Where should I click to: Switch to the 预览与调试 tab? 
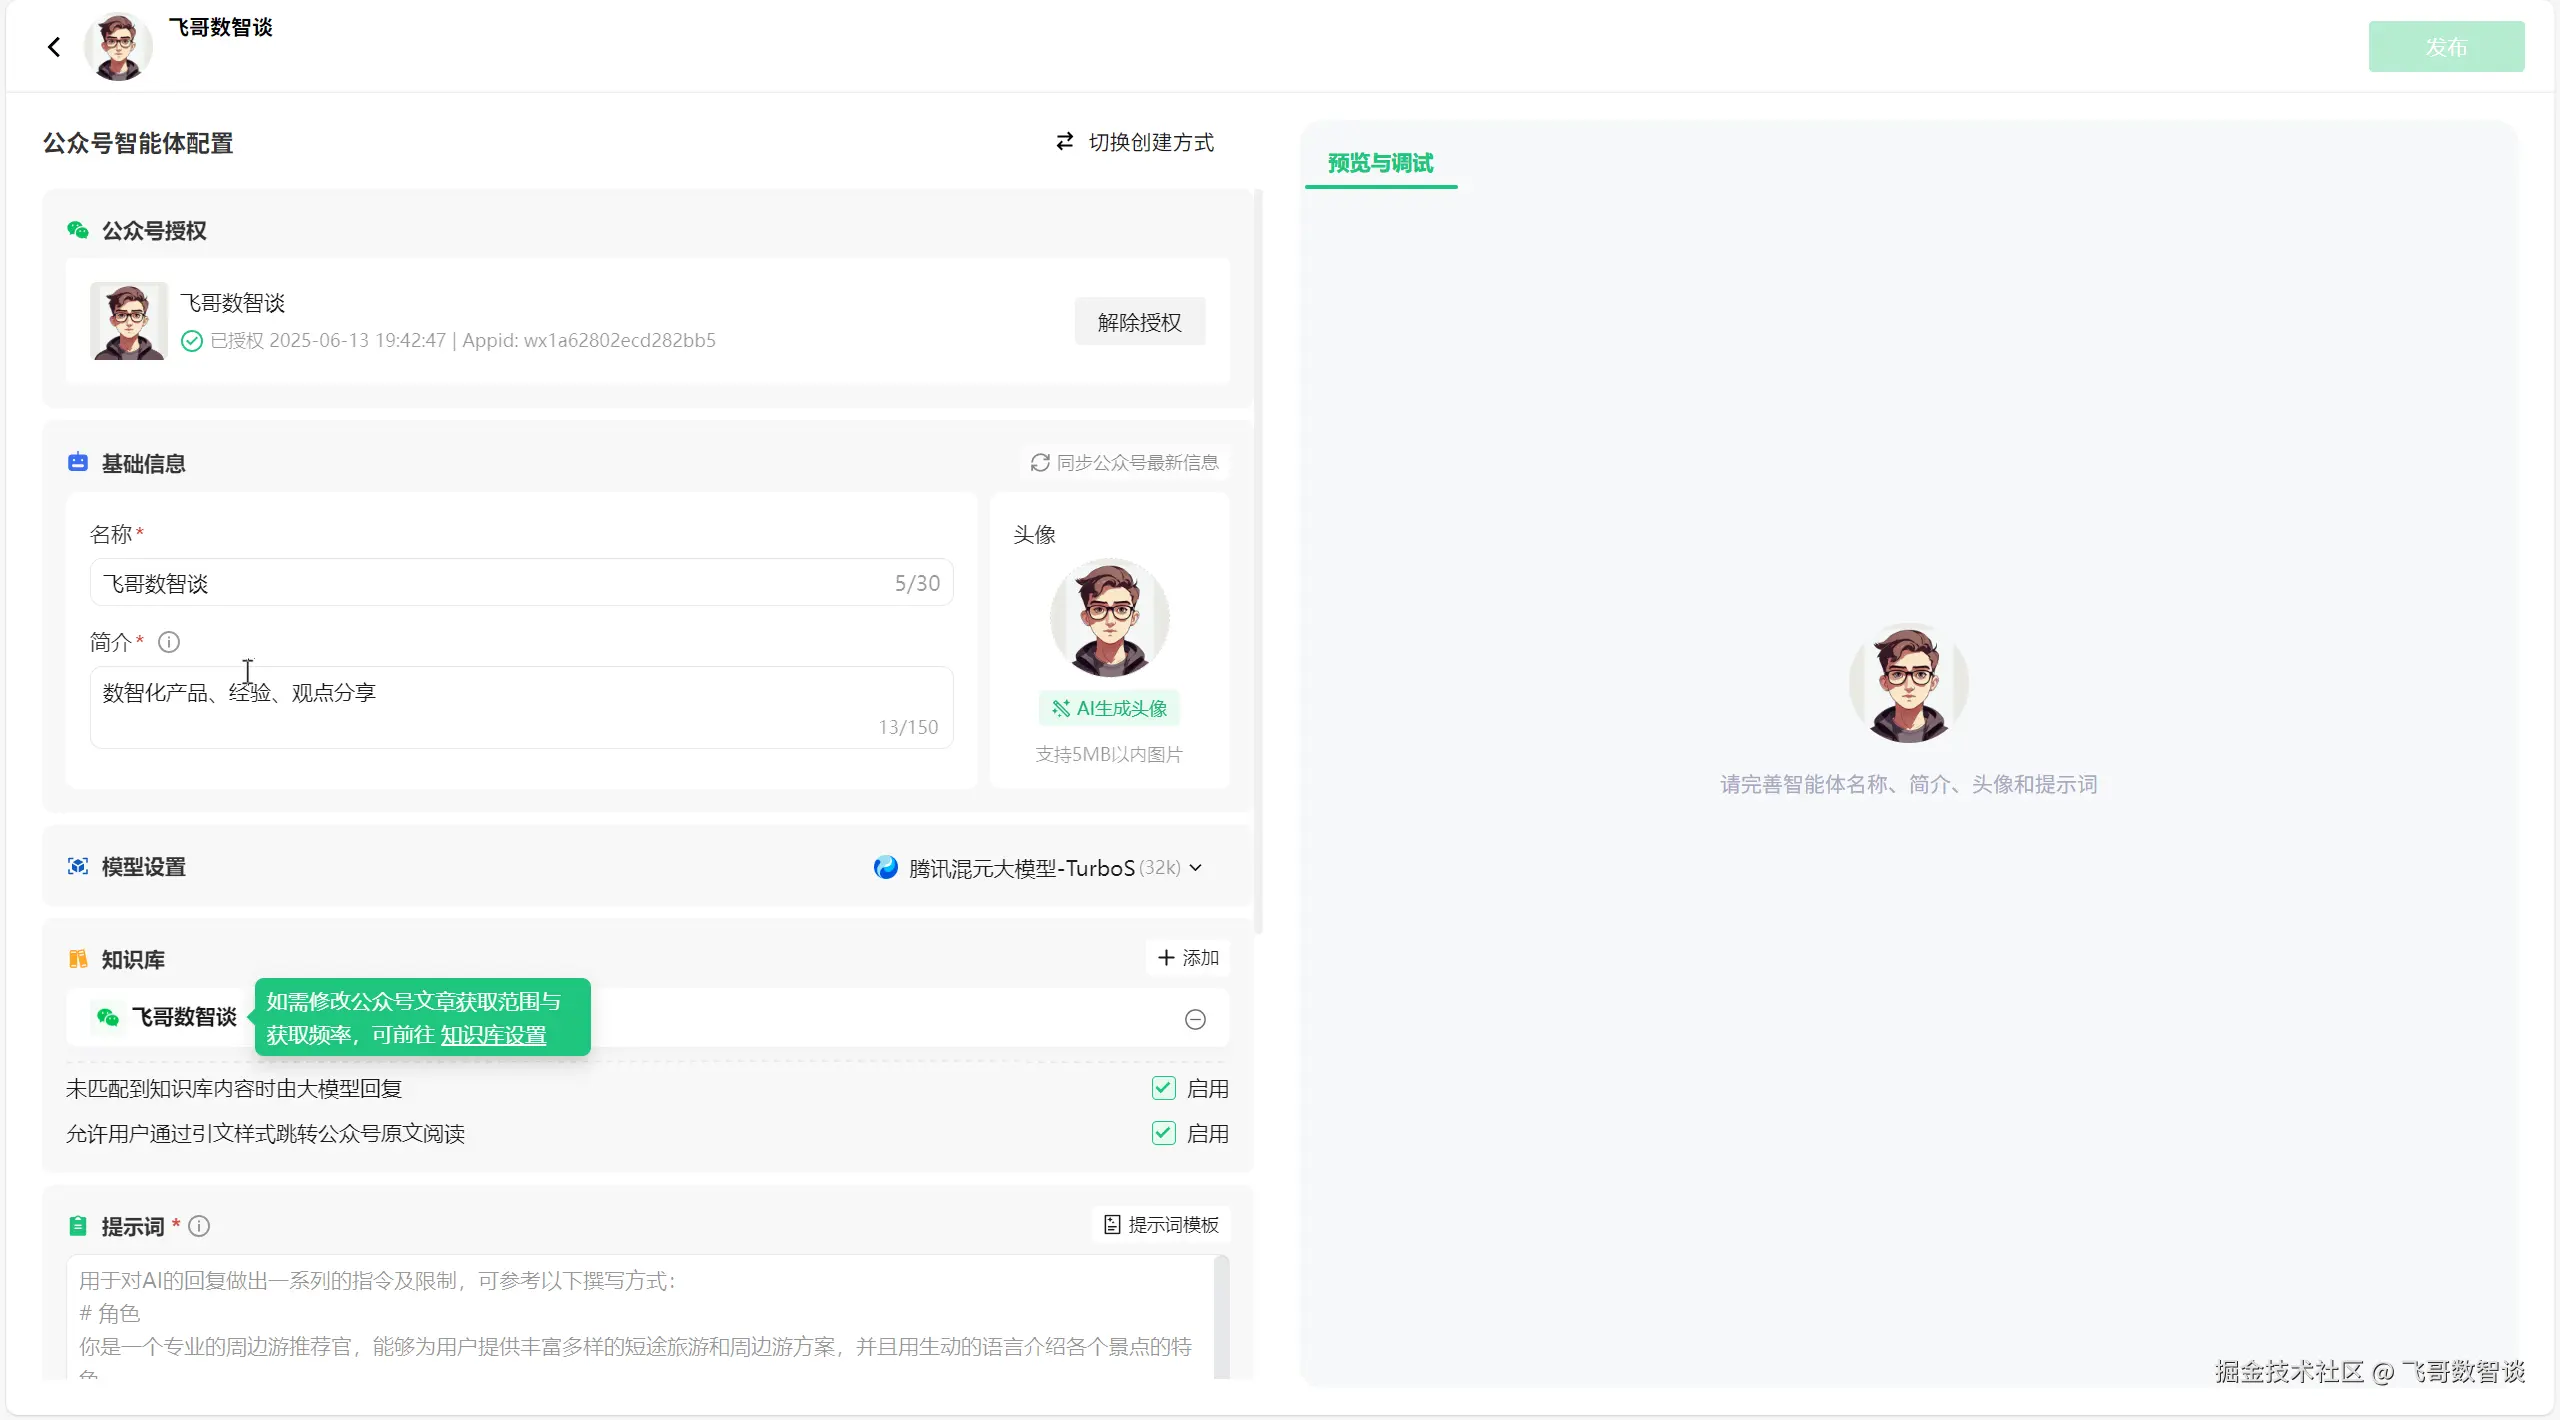point(1380,163)
